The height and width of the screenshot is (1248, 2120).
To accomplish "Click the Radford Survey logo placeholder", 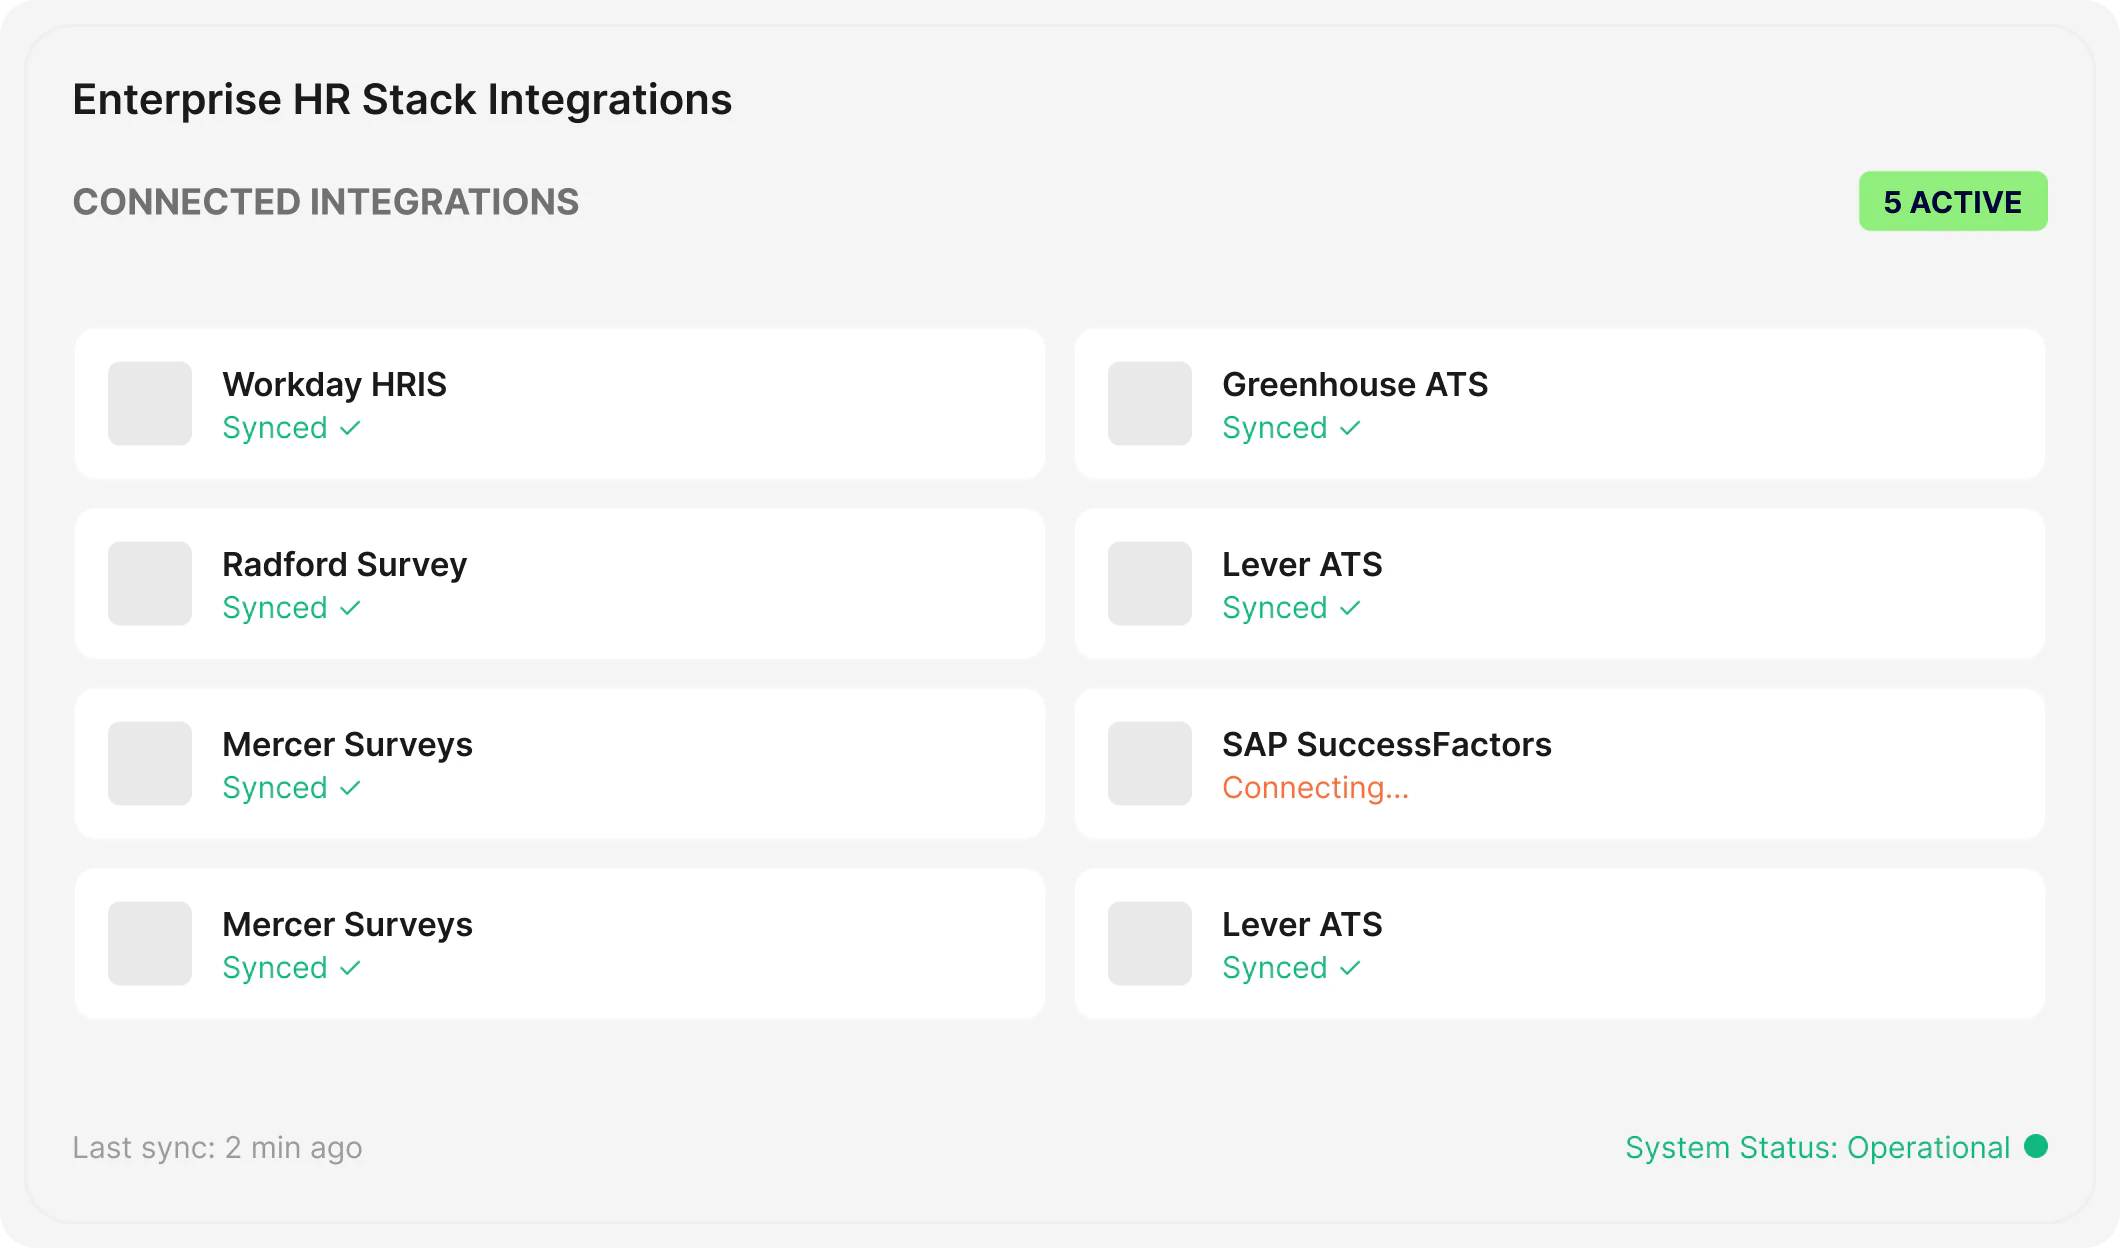I will point(150,584).
